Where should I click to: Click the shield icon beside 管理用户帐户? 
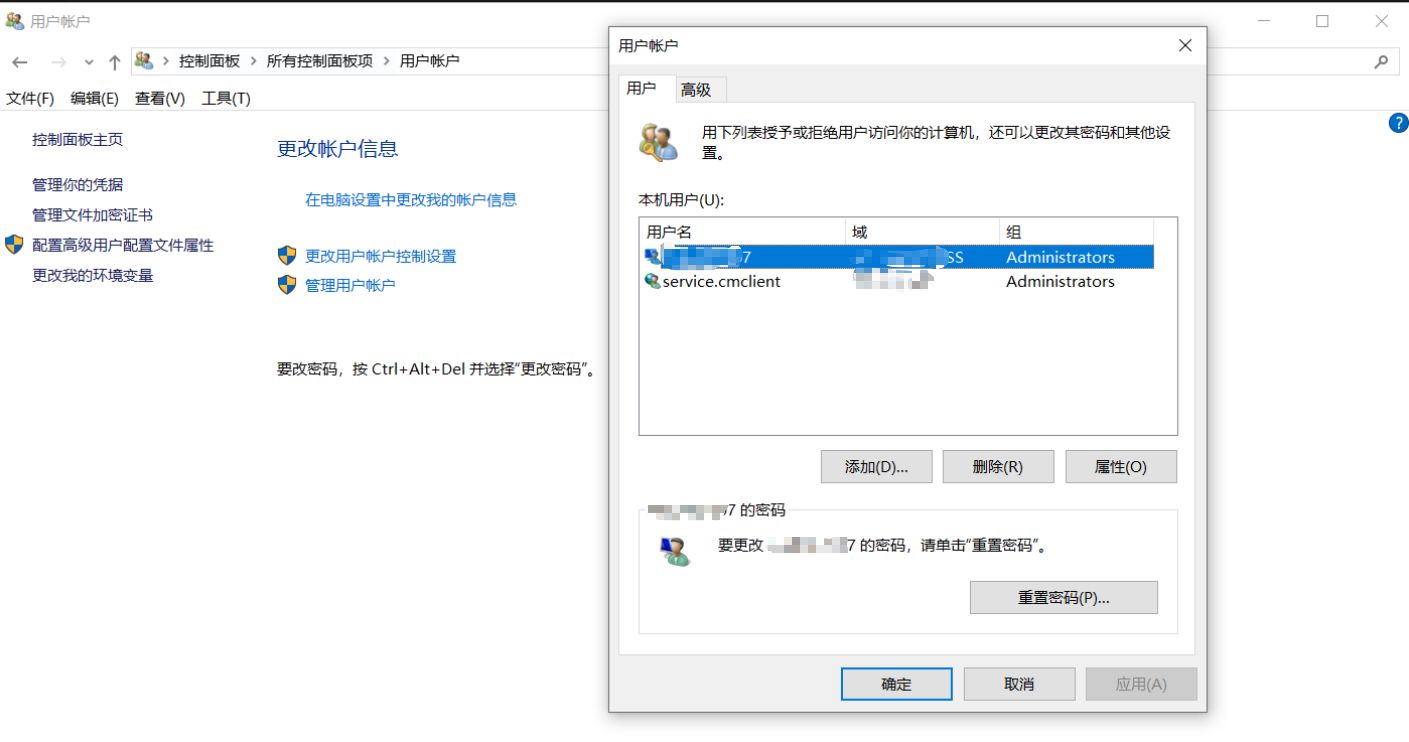pos(287,285)
